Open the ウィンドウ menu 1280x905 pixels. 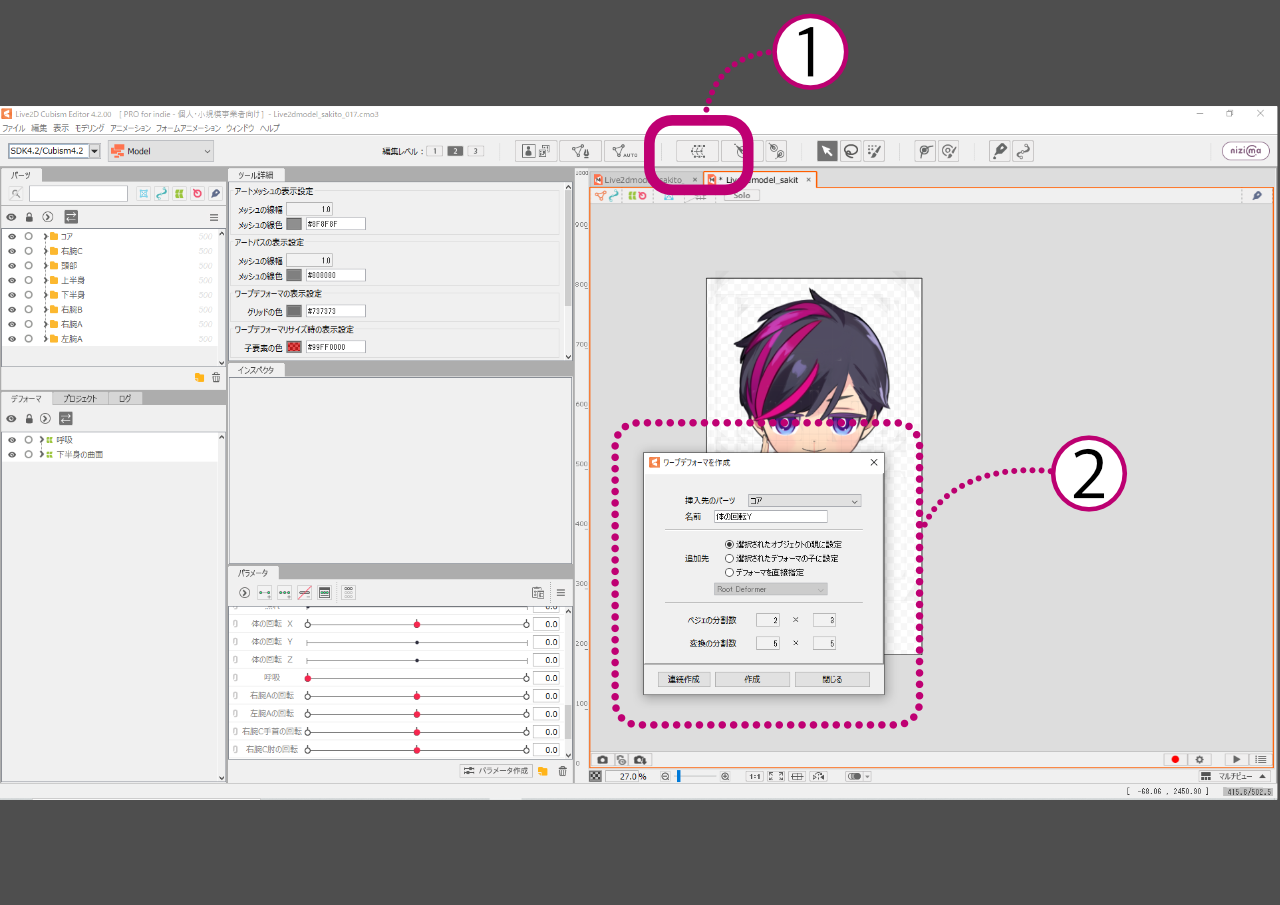239,128
